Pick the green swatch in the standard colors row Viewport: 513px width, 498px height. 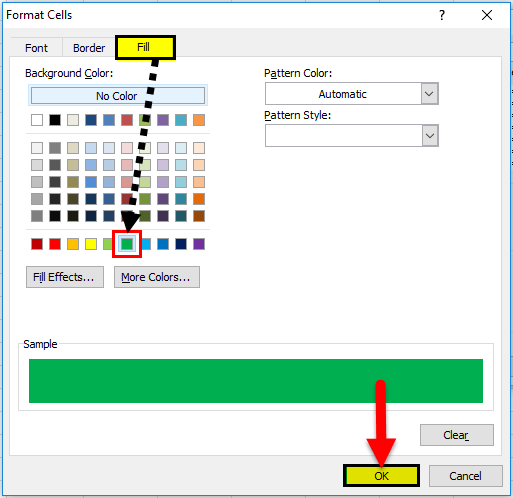click(127, 244)
